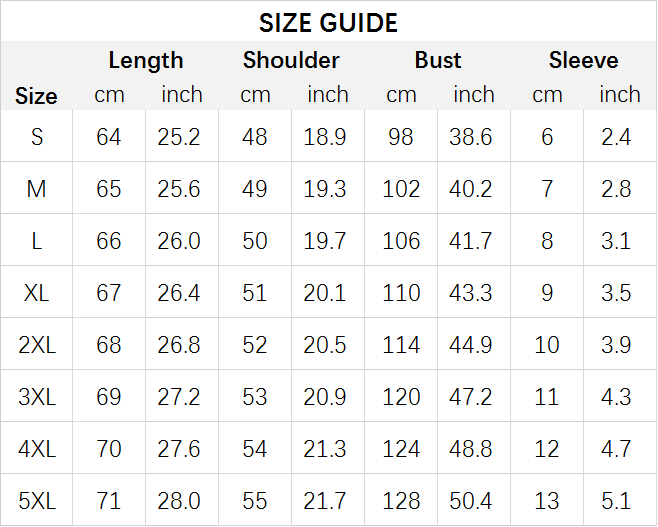Click the S size row label
The image size is (658, 527).
coord(37,136)
